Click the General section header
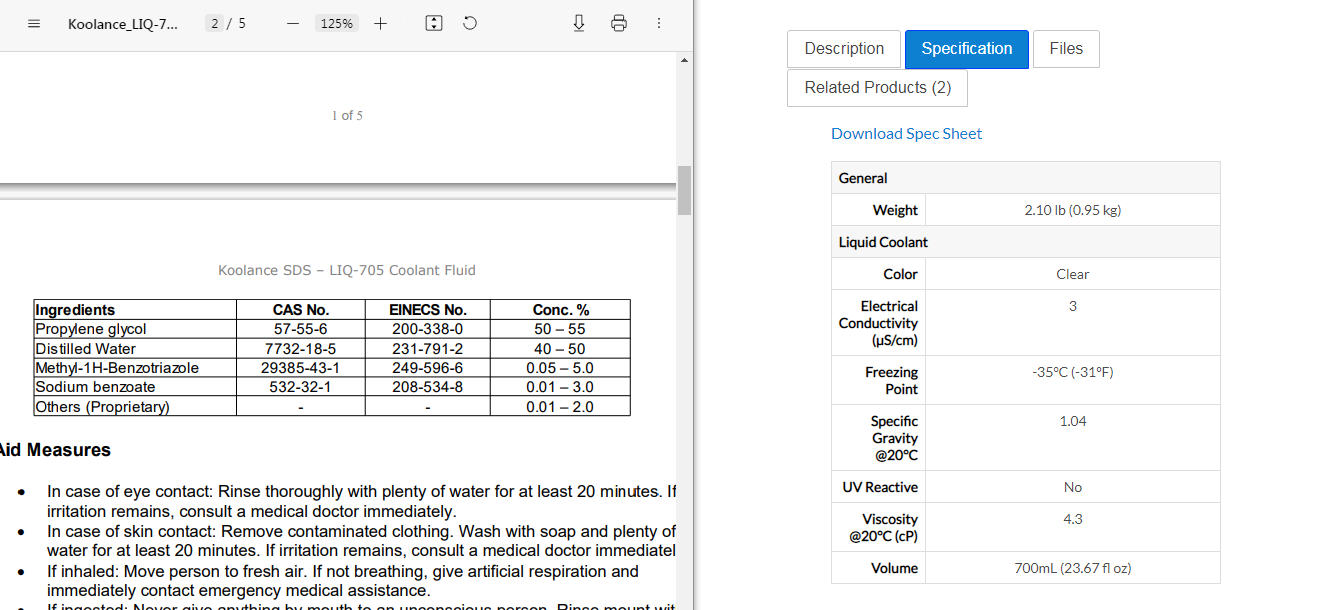Viewport: 1329px width, 610px height. tap(1025, 178)
